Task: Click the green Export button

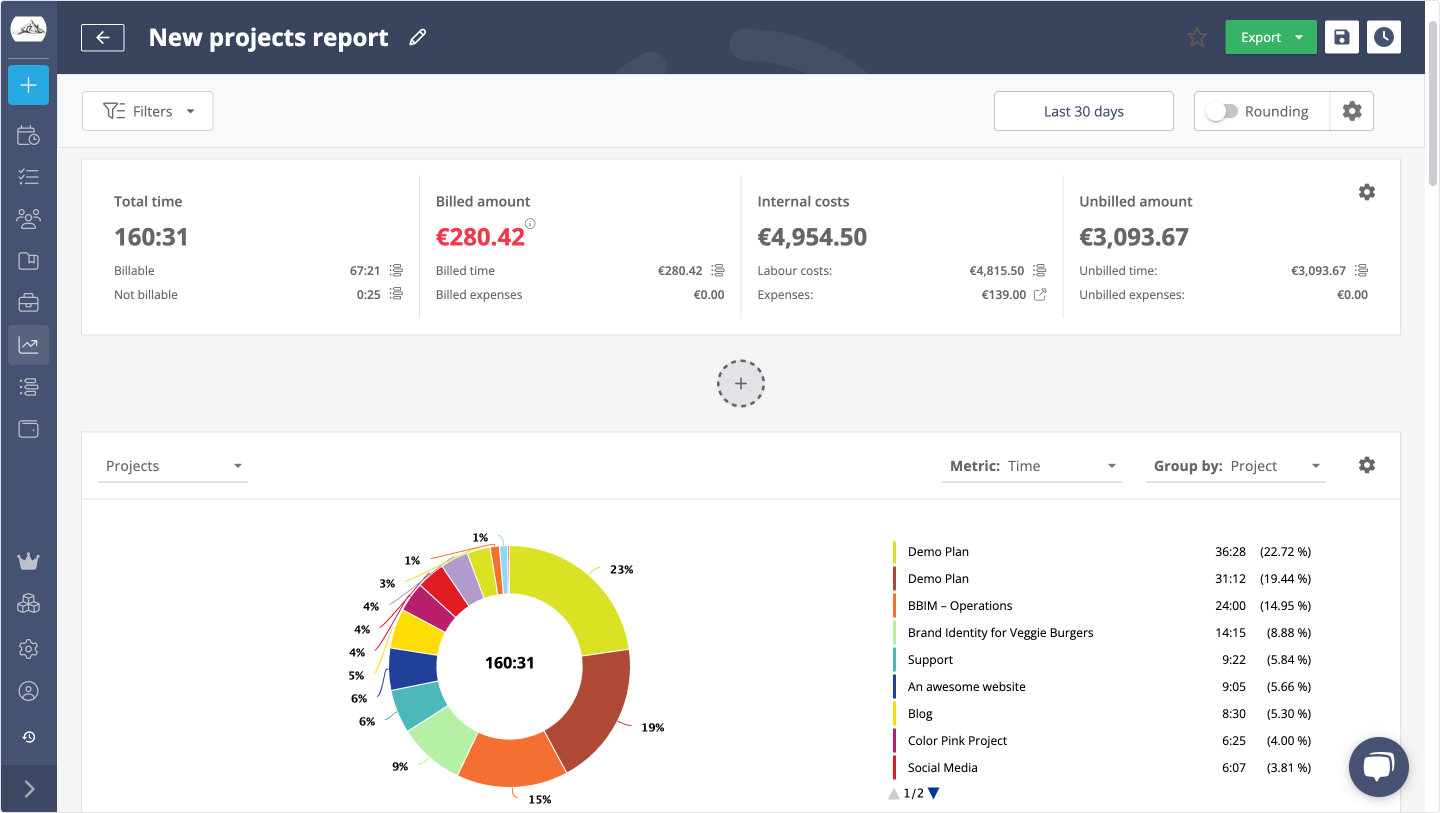Action: tap(1261, 37)
